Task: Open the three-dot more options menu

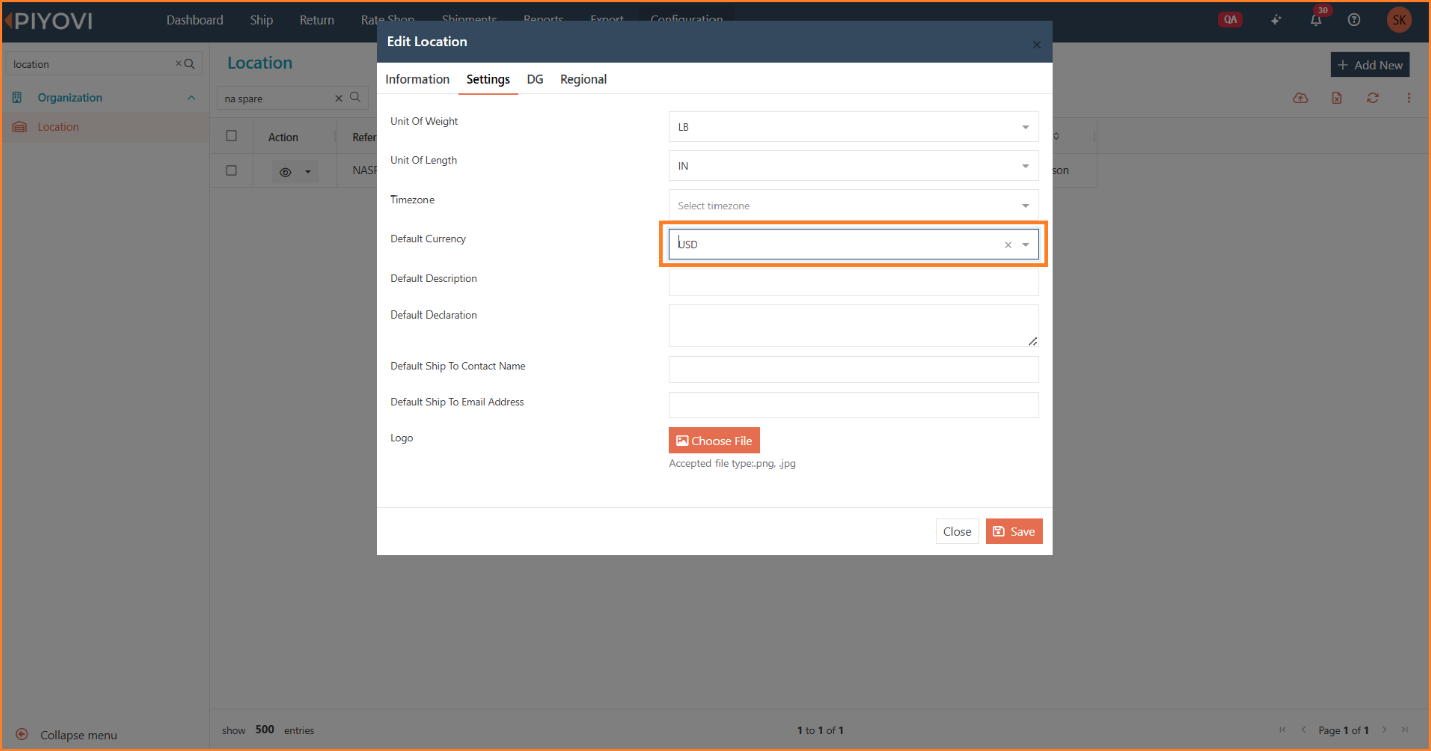Action: (x=1409, y=98)
